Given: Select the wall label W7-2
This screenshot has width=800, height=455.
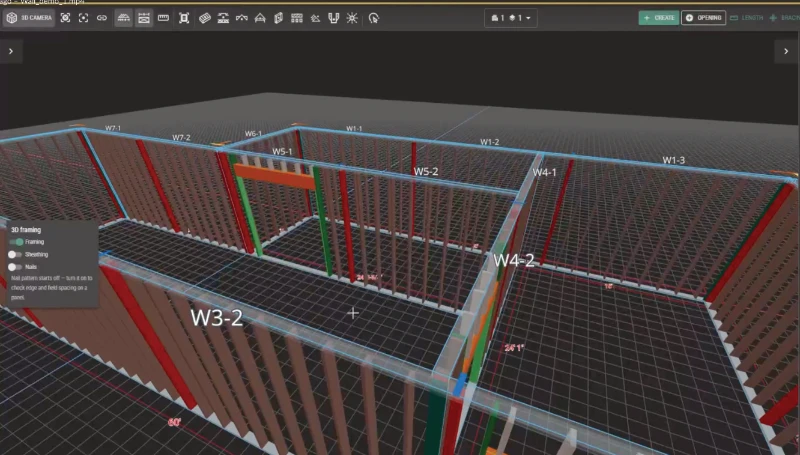Looking at the screenshot, I should [x=181, y=138].
